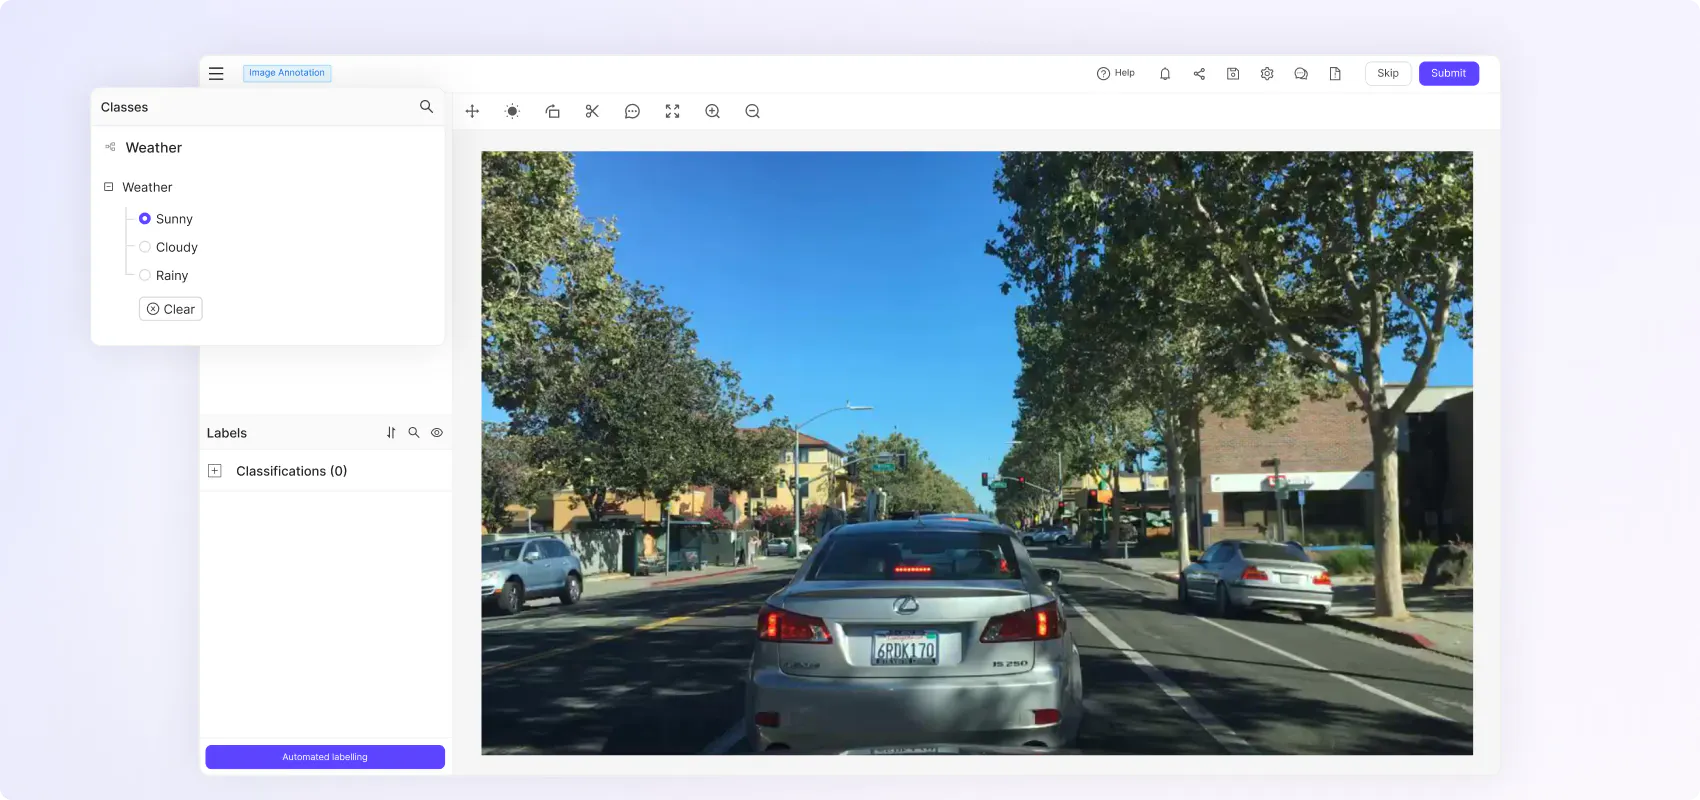Search classes with magnifier icon

point(426,106)
